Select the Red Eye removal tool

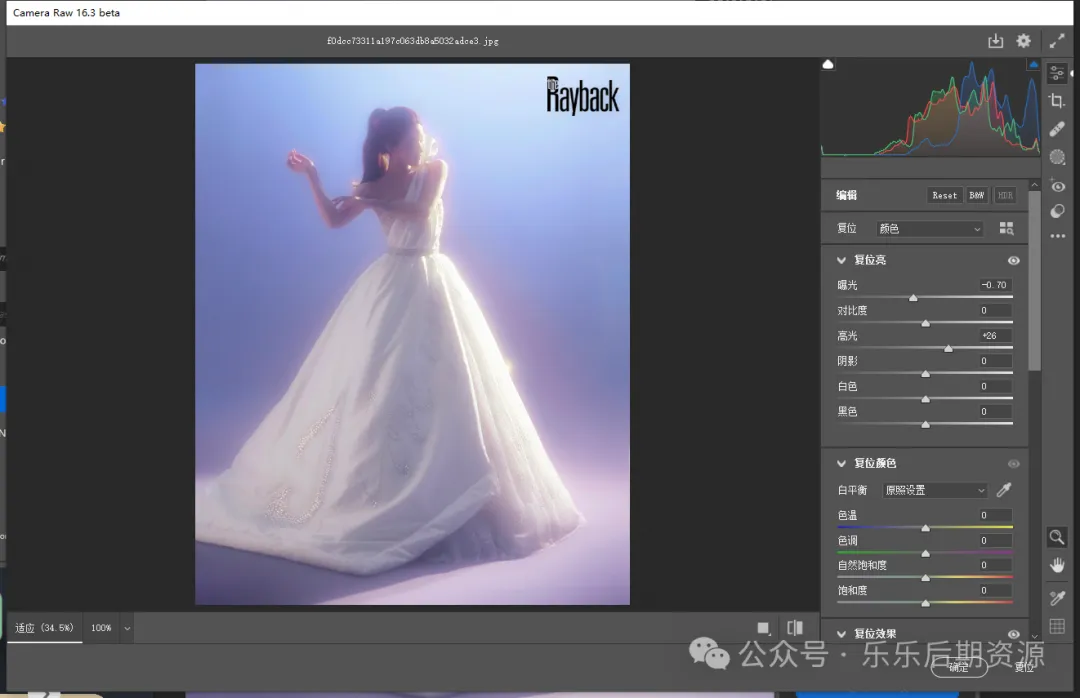1057,186
